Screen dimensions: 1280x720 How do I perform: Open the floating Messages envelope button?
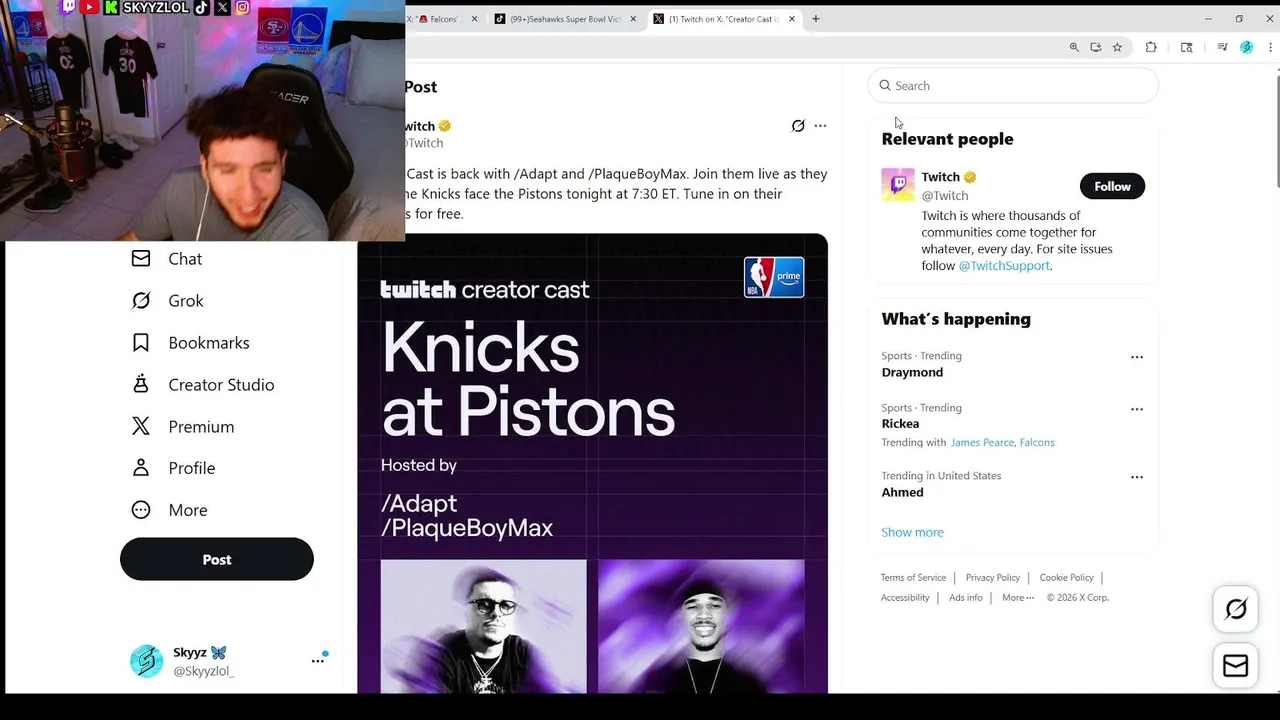point(1236,666)
